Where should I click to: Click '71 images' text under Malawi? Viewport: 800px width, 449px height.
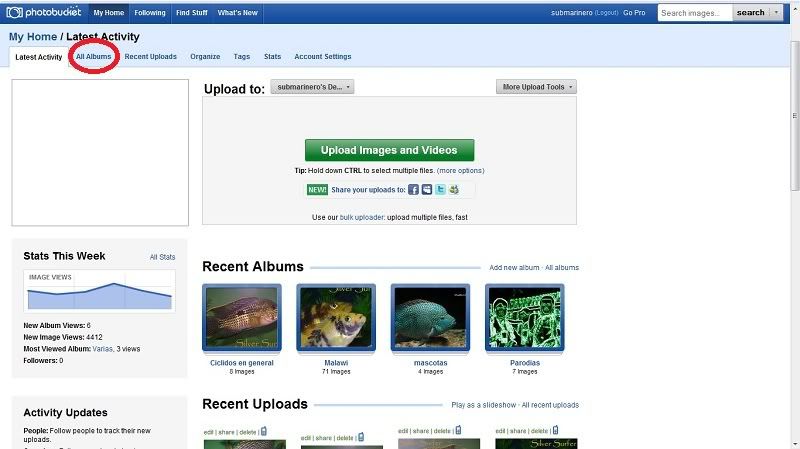point(336,372)
